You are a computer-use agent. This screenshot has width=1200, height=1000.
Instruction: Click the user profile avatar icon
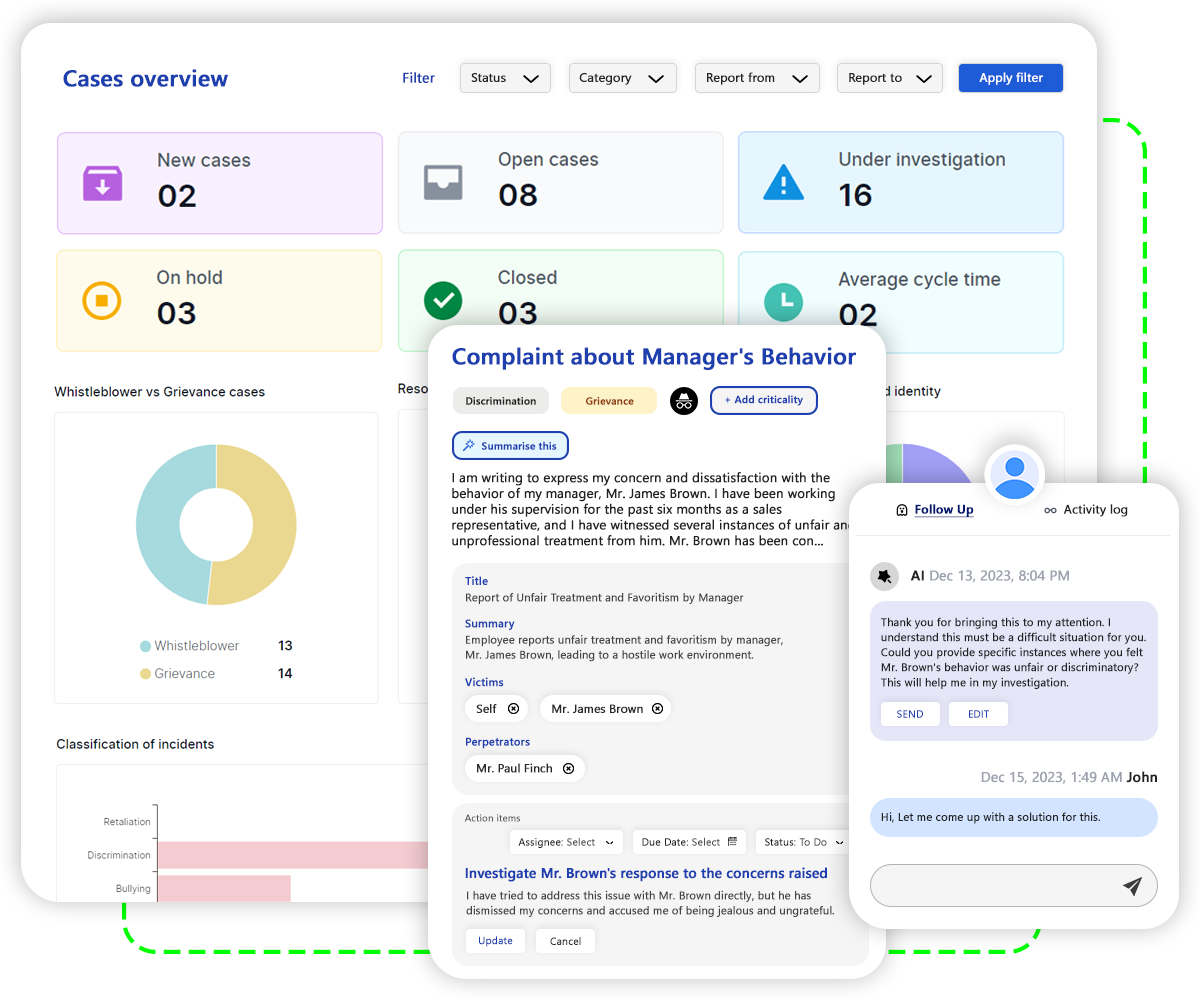[x=1015, y=474]
